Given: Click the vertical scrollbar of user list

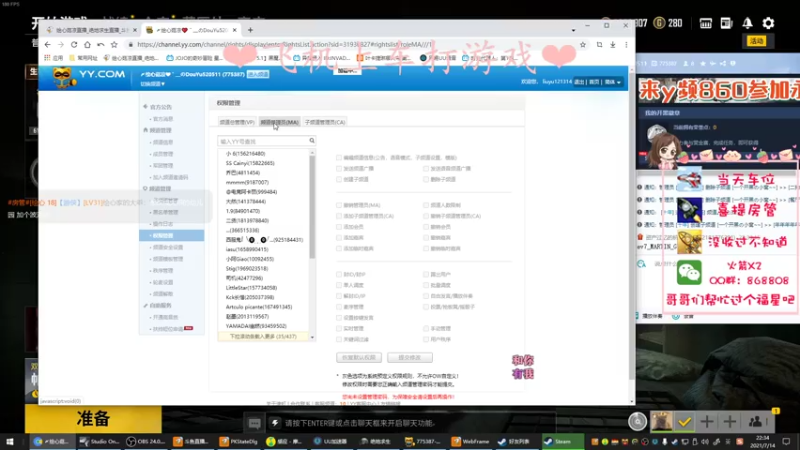Looking at the screenshot, I should (312, 207).
